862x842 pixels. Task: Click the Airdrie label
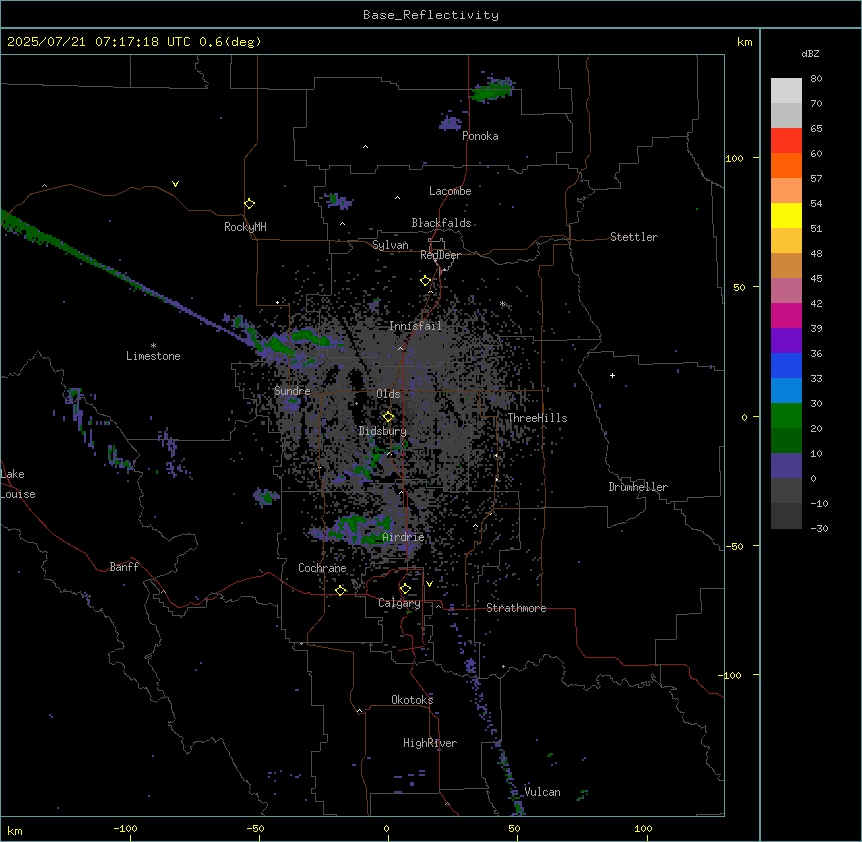coord(403,537)
